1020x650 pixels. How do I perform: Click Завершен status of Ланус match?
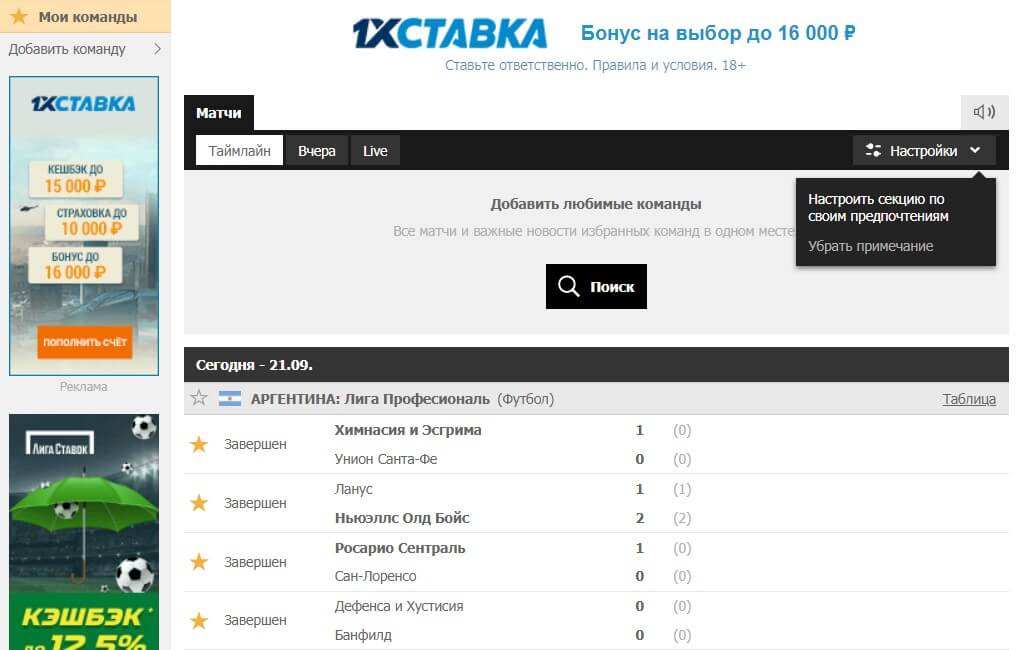coord(255,503)
